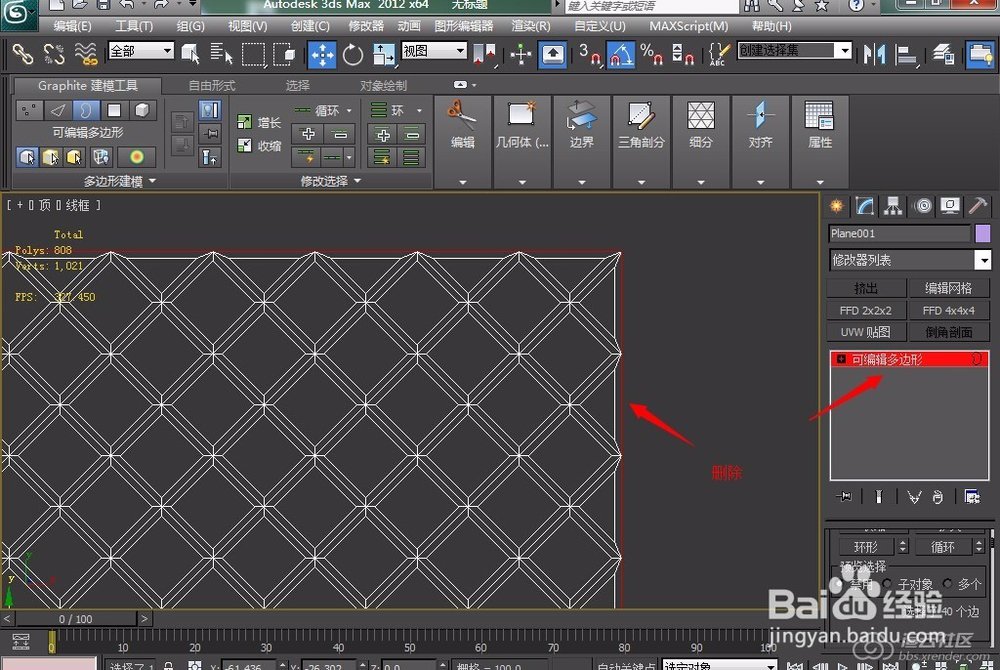Open the 边界 ribbon panel

click(581, 142)
